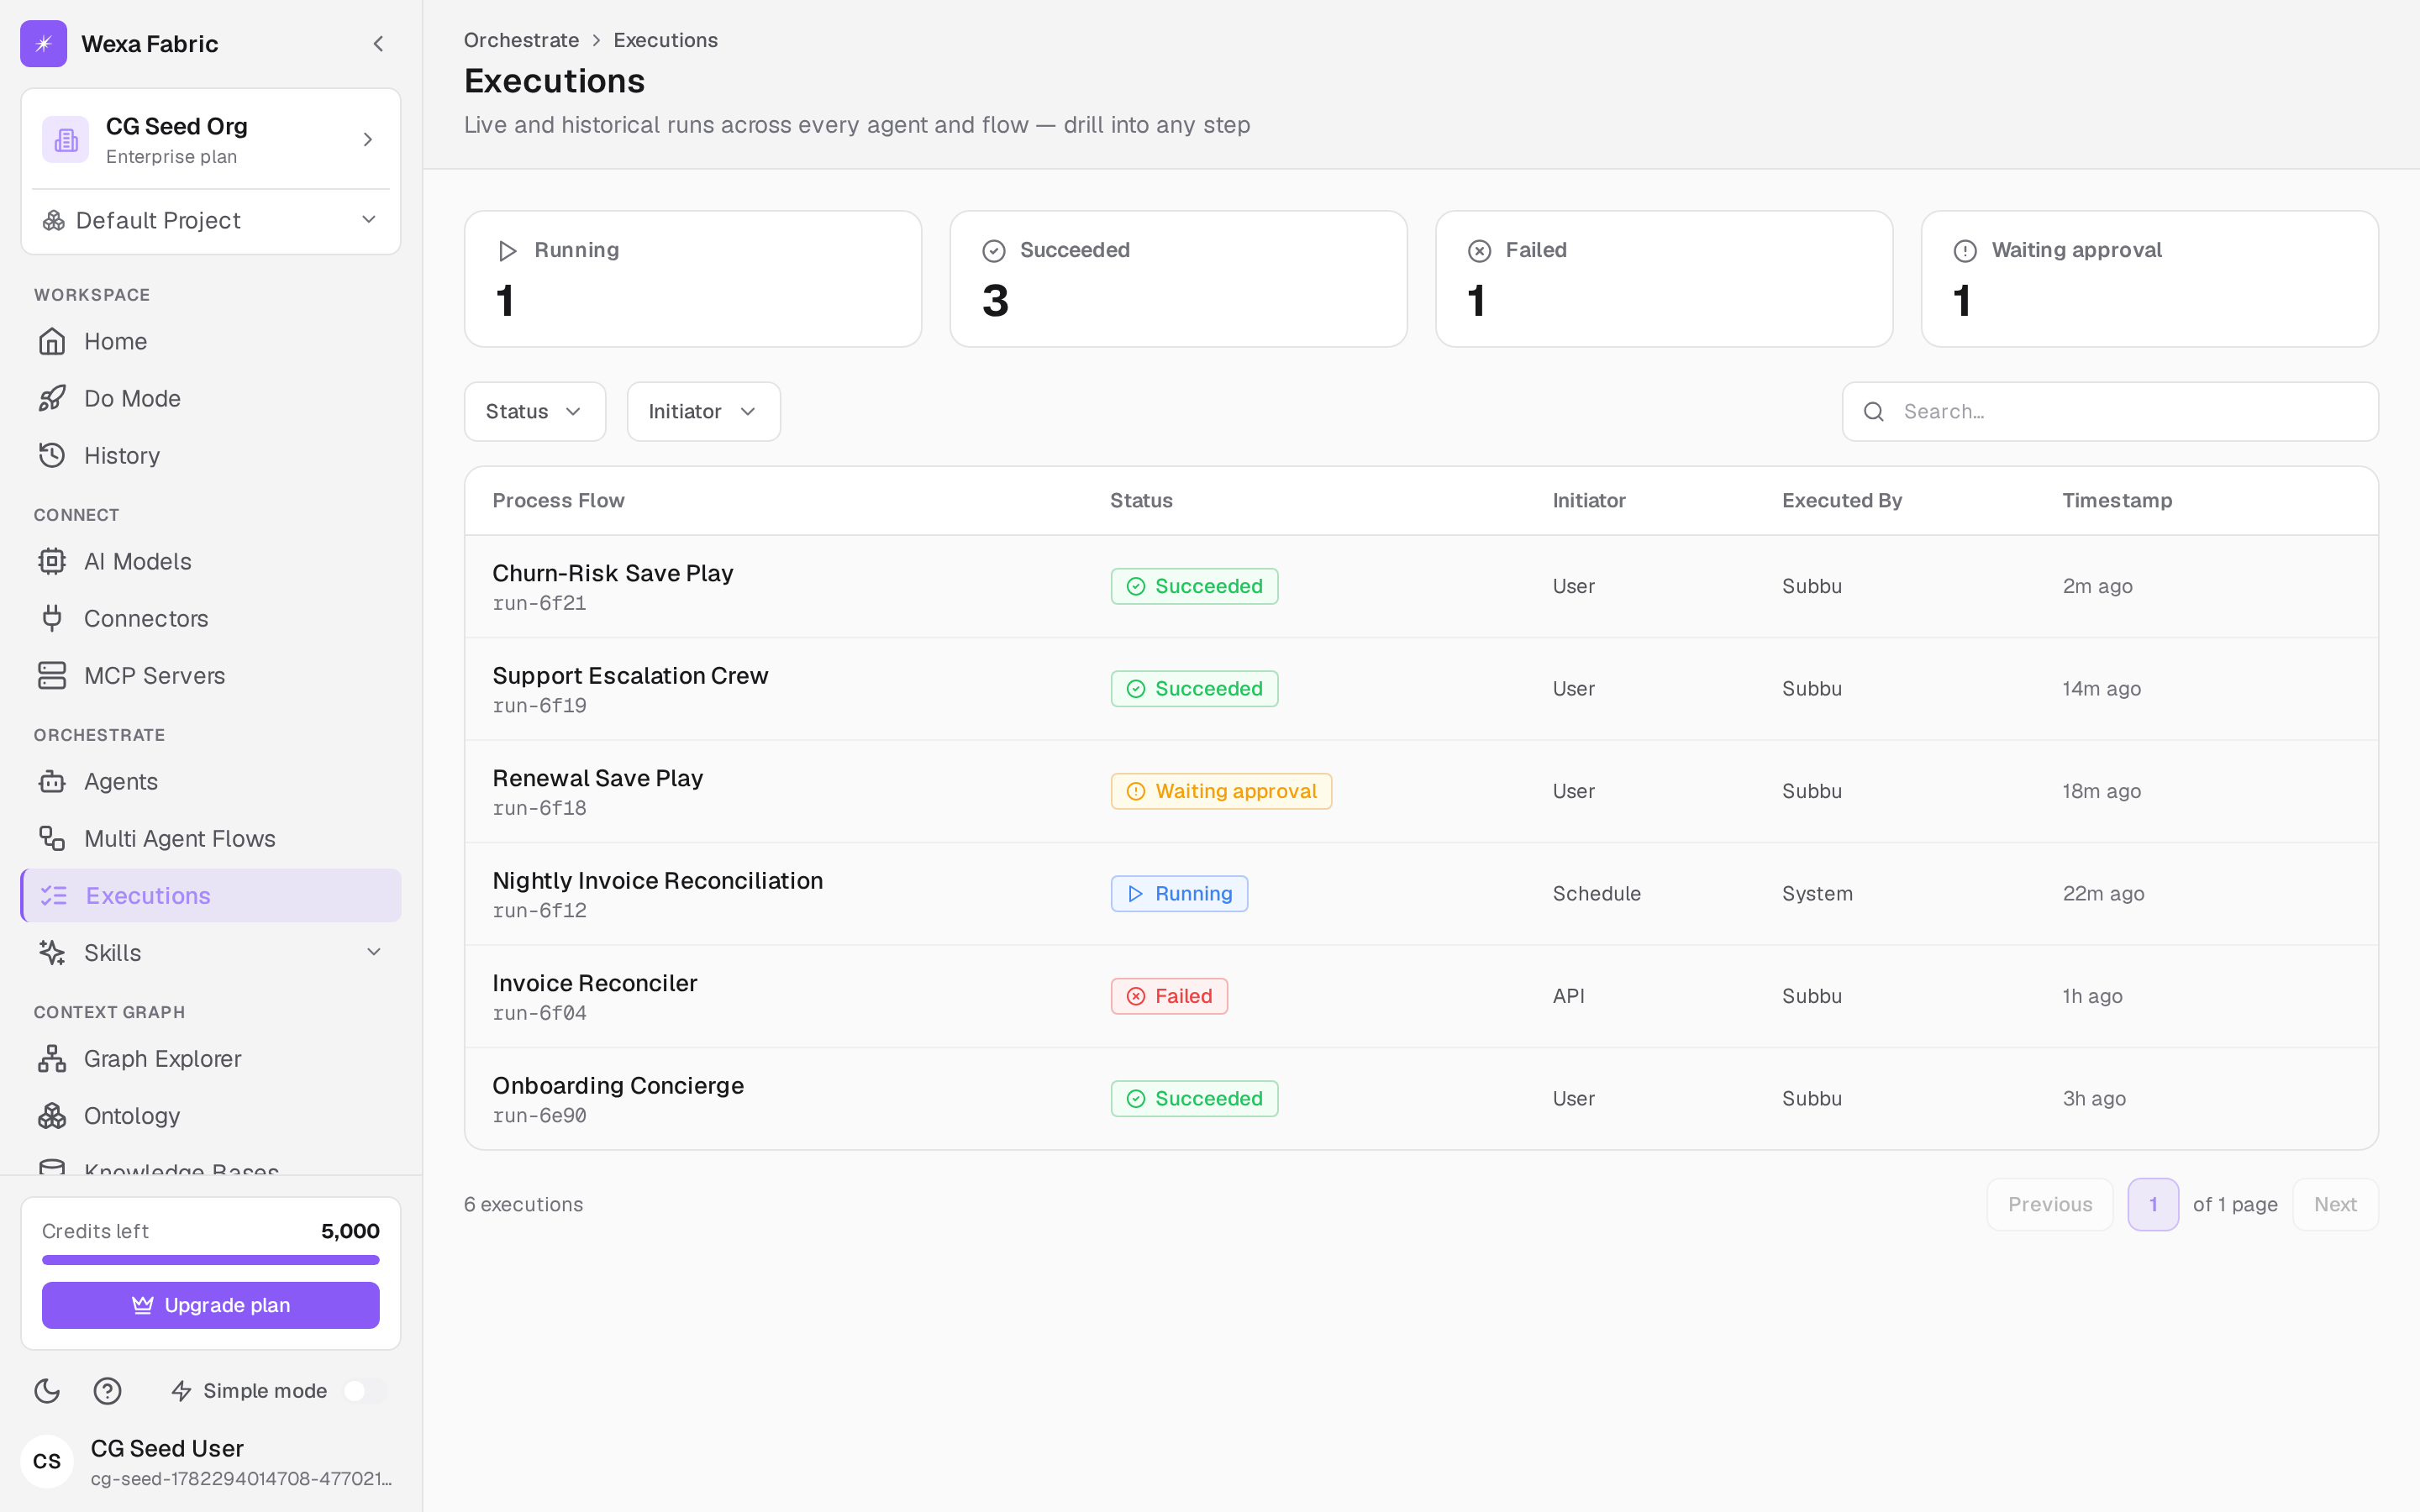2420x1512 pixels.
Task: Click Succeeded badge on Churn-Risk Save Play
Action: coord(1194,587)
